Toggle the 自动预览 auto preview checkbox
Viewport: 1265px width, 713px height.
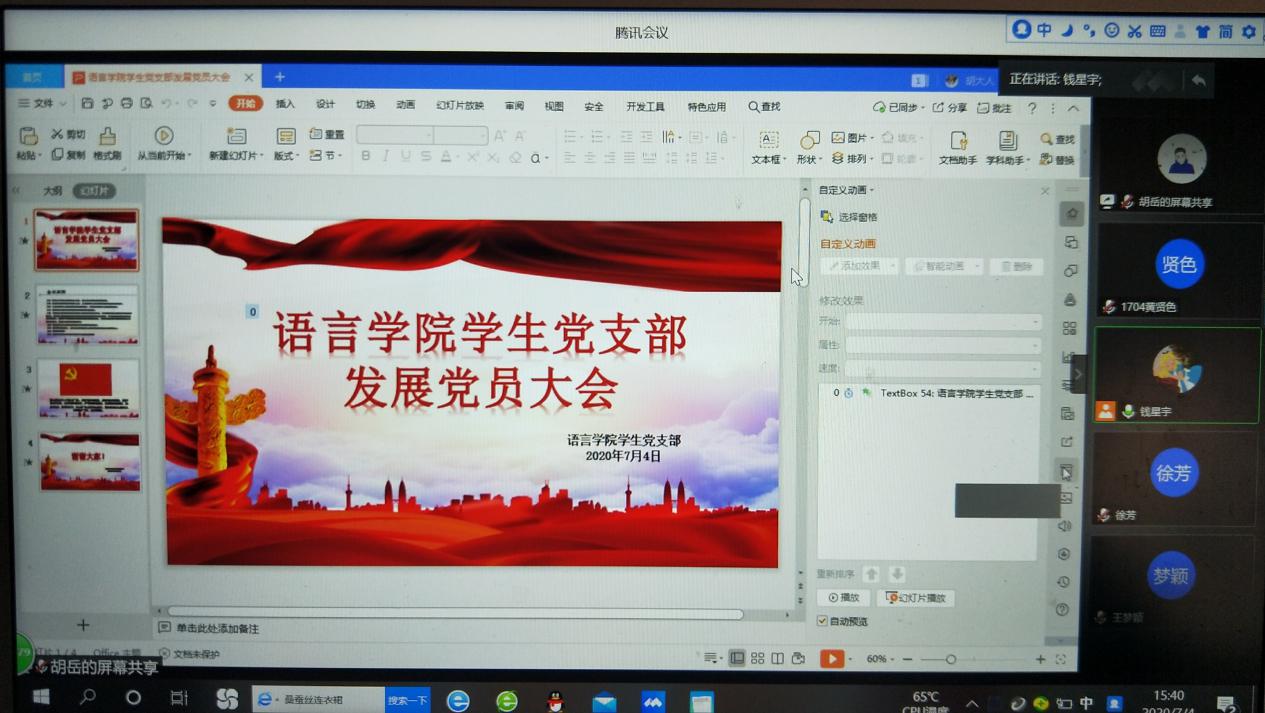(x=823, y=621)
